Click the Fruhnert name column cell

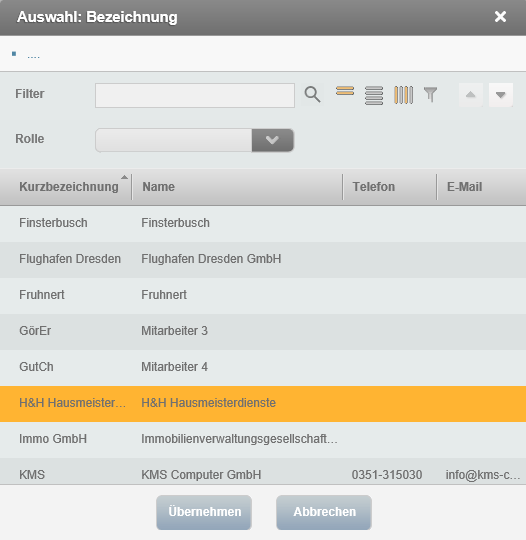(164, 295)
